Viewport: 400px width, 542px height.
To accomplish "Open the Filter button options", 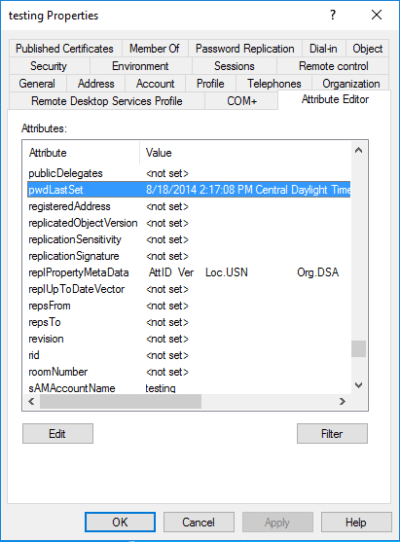I will click(332, 433).
